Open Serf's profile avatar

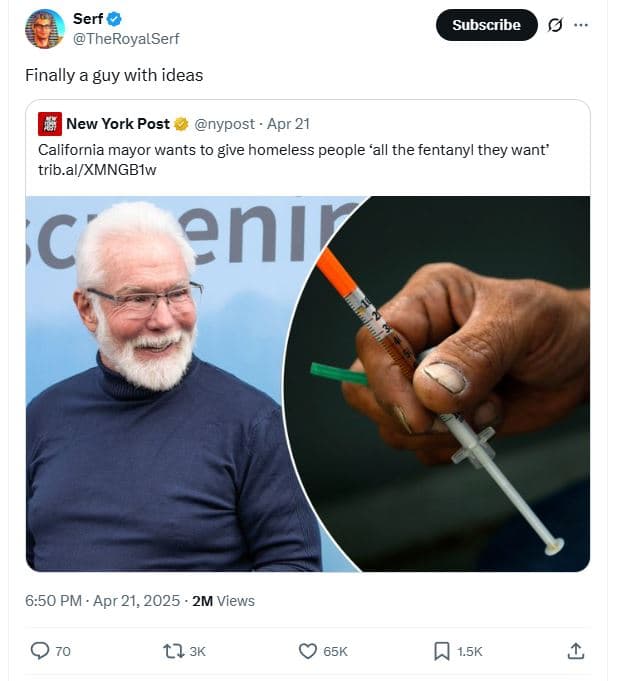point(44,28)
